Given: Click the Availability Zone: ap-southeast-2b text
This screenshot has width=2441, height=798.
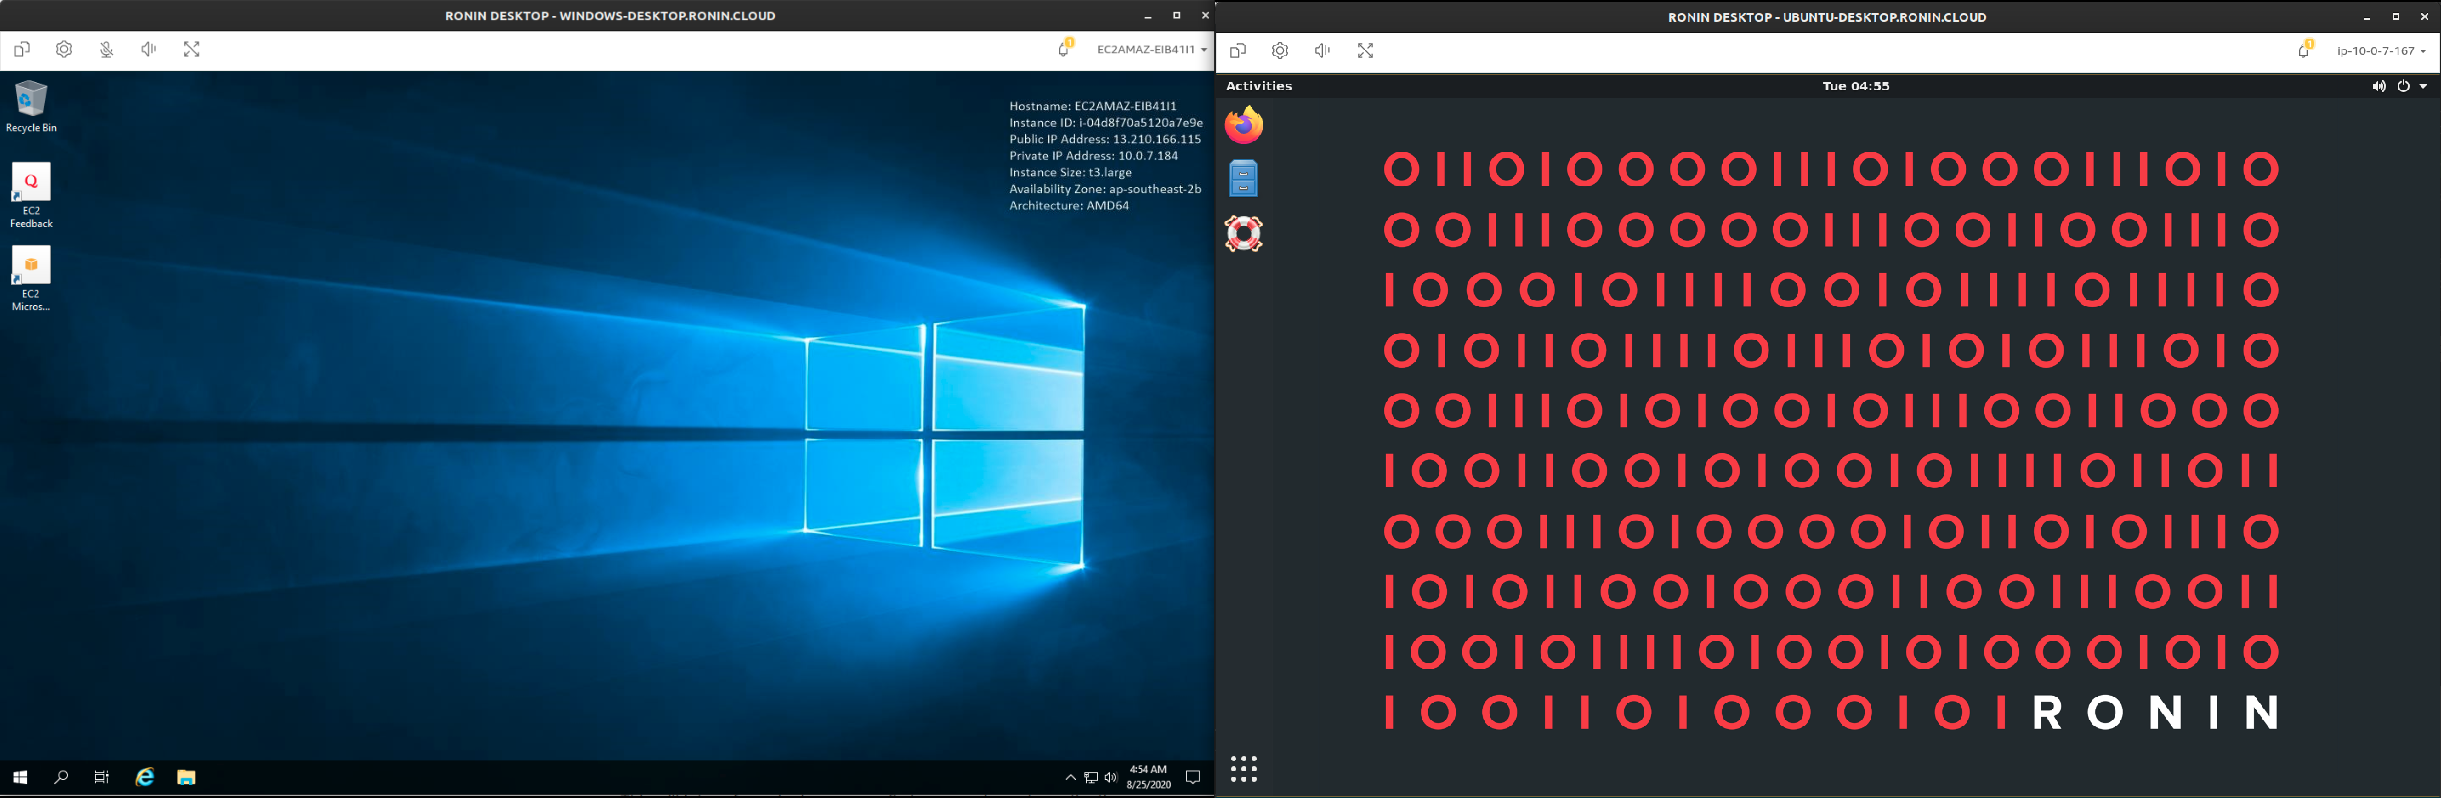Looking at the screenshot, I should 1105,189.
